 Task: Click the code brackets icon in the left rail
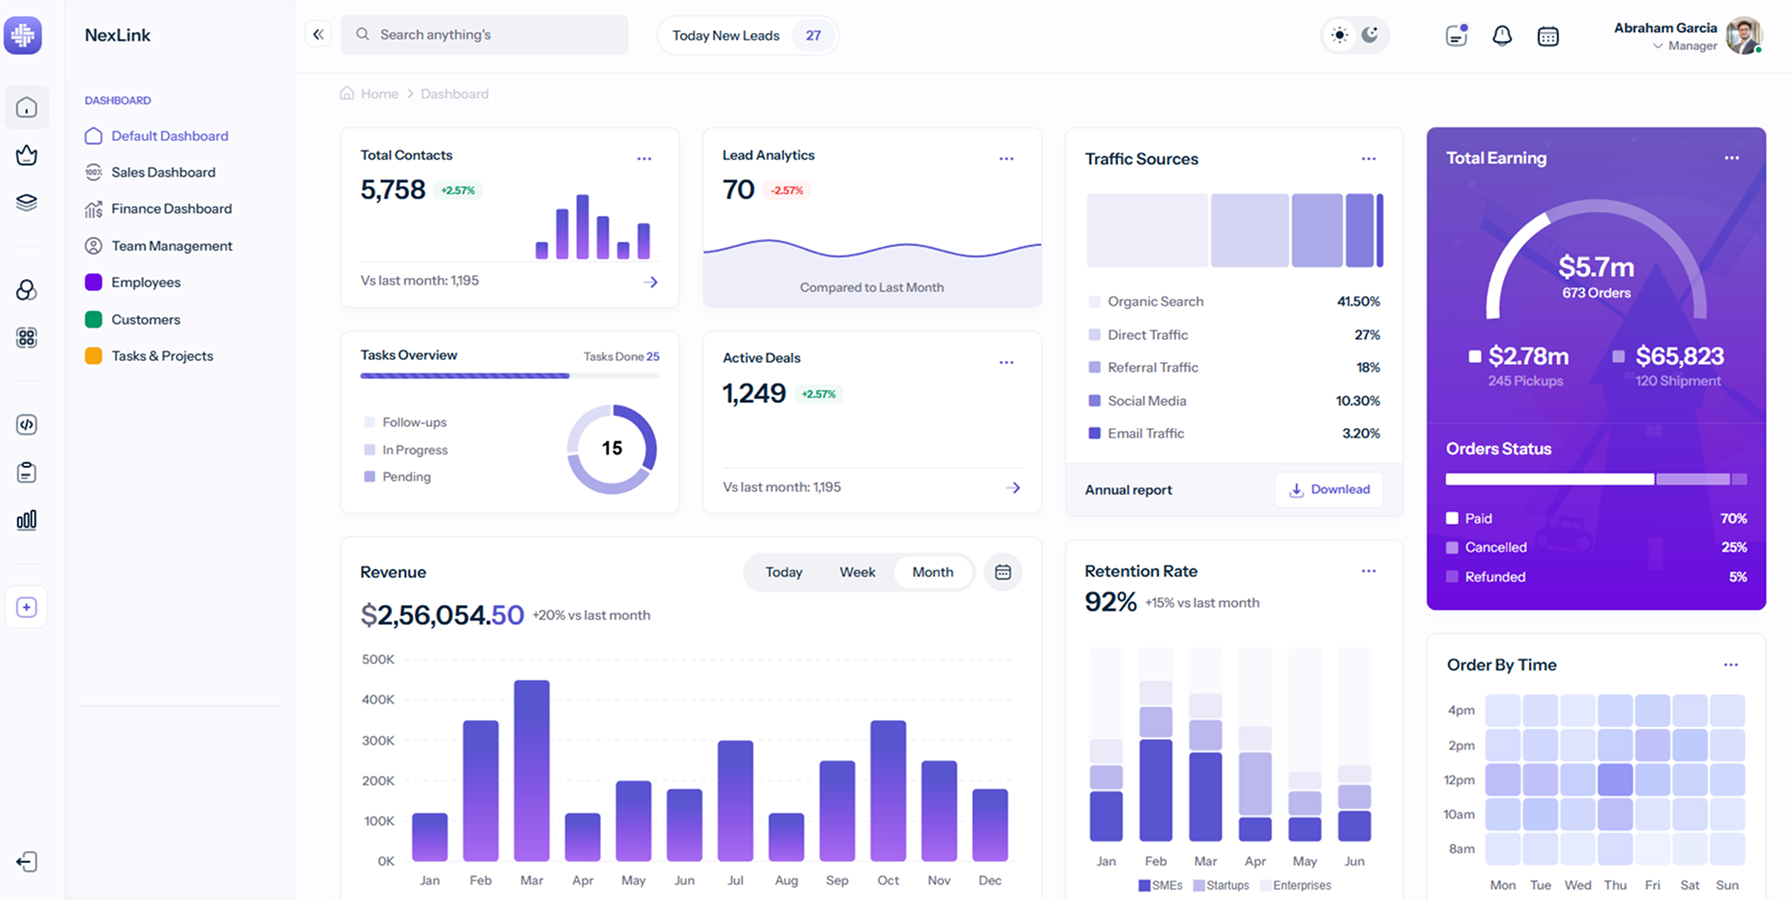[x=27, y=425]
